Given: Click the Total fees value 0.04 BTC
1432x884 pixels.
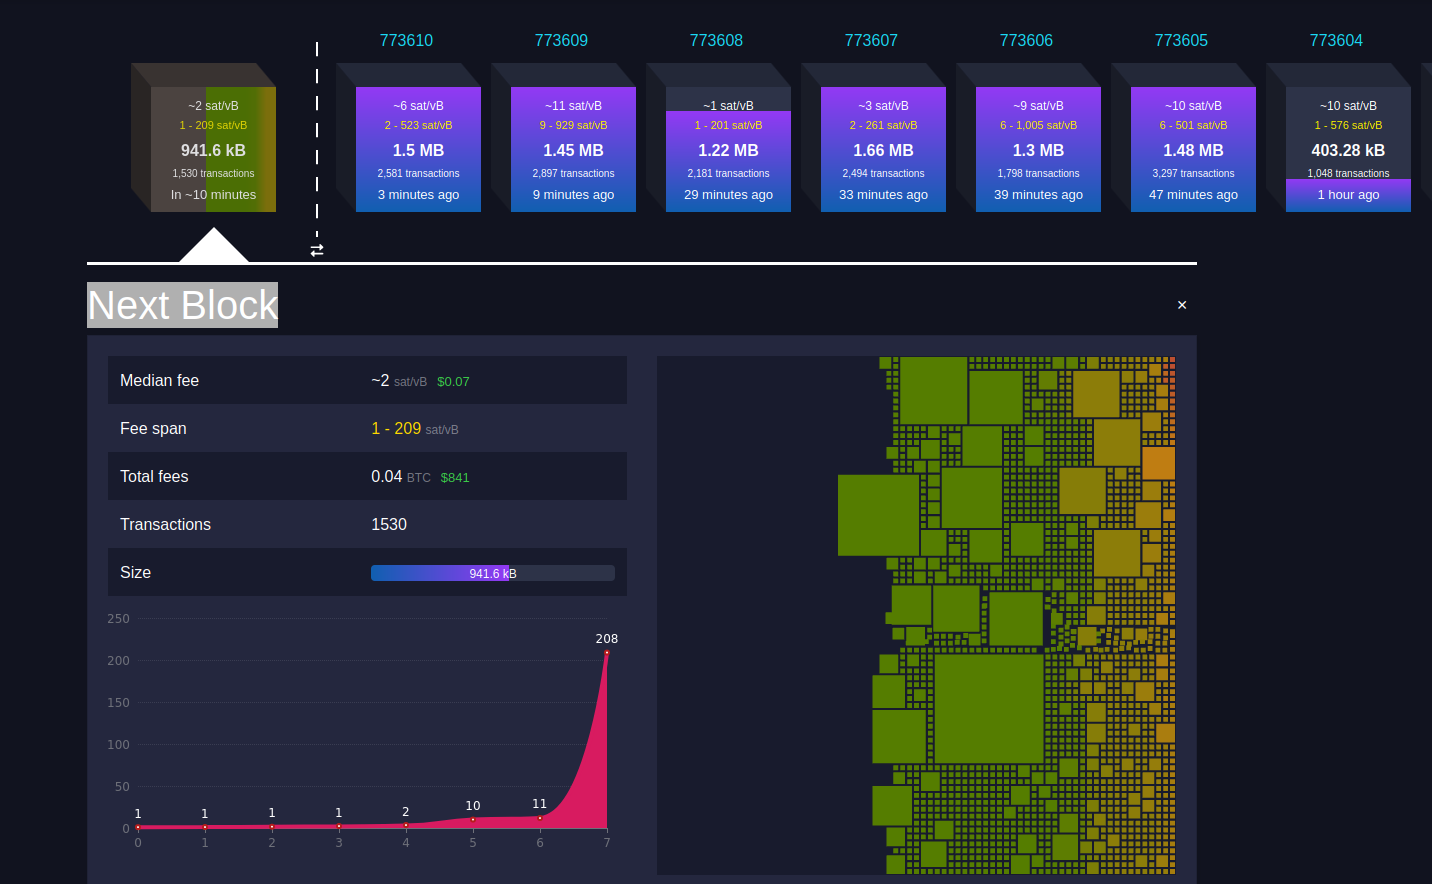Looking at the screenshot, I should [401, 477].
